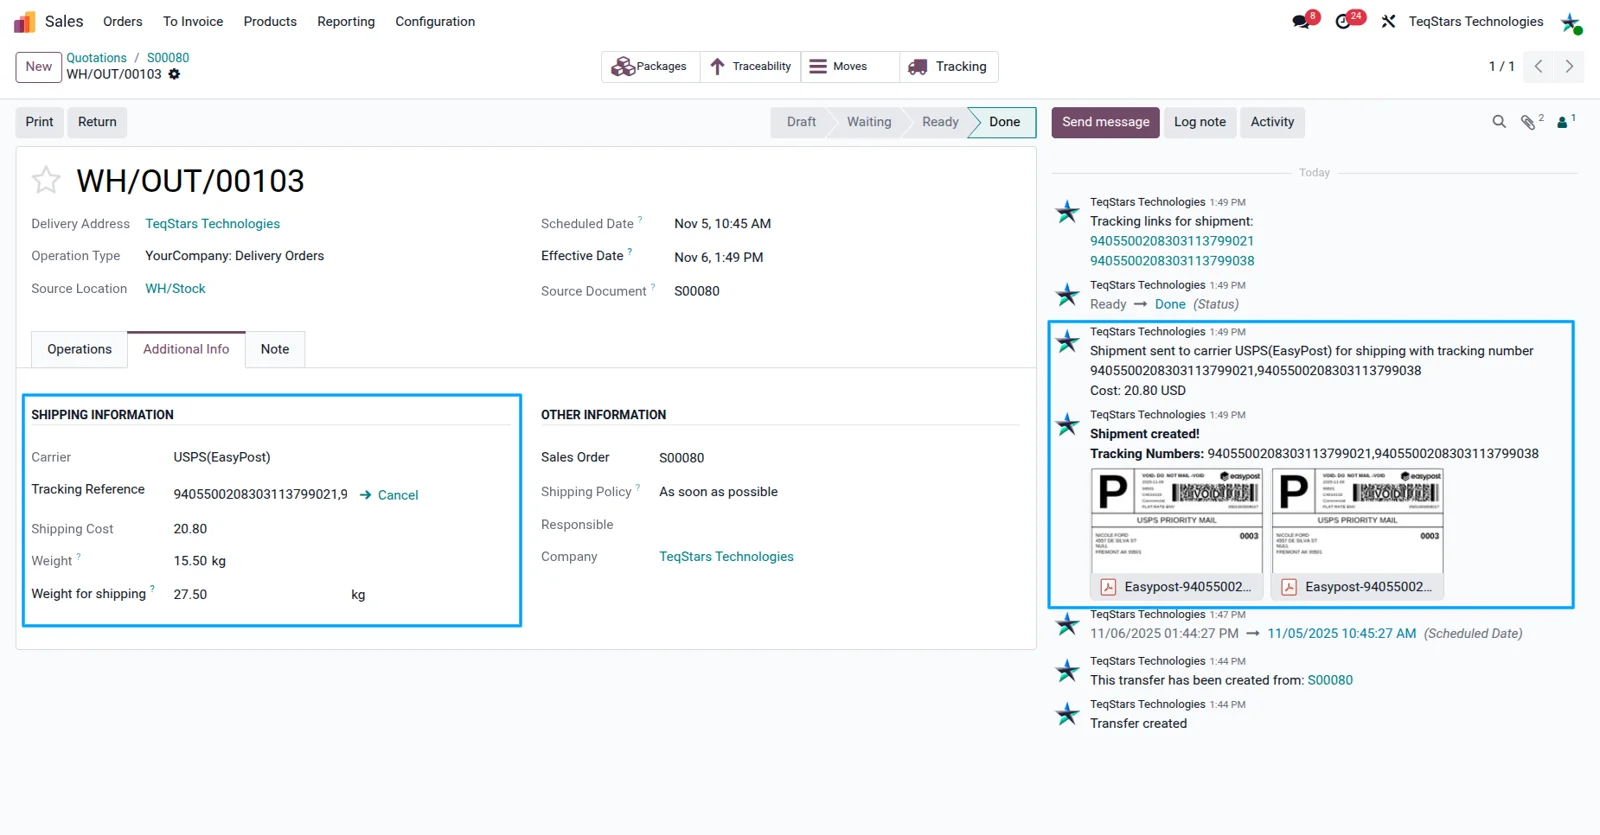Open second Easypost PDF attachment name
The image size is (1600, 835).
click(1368, 587)
